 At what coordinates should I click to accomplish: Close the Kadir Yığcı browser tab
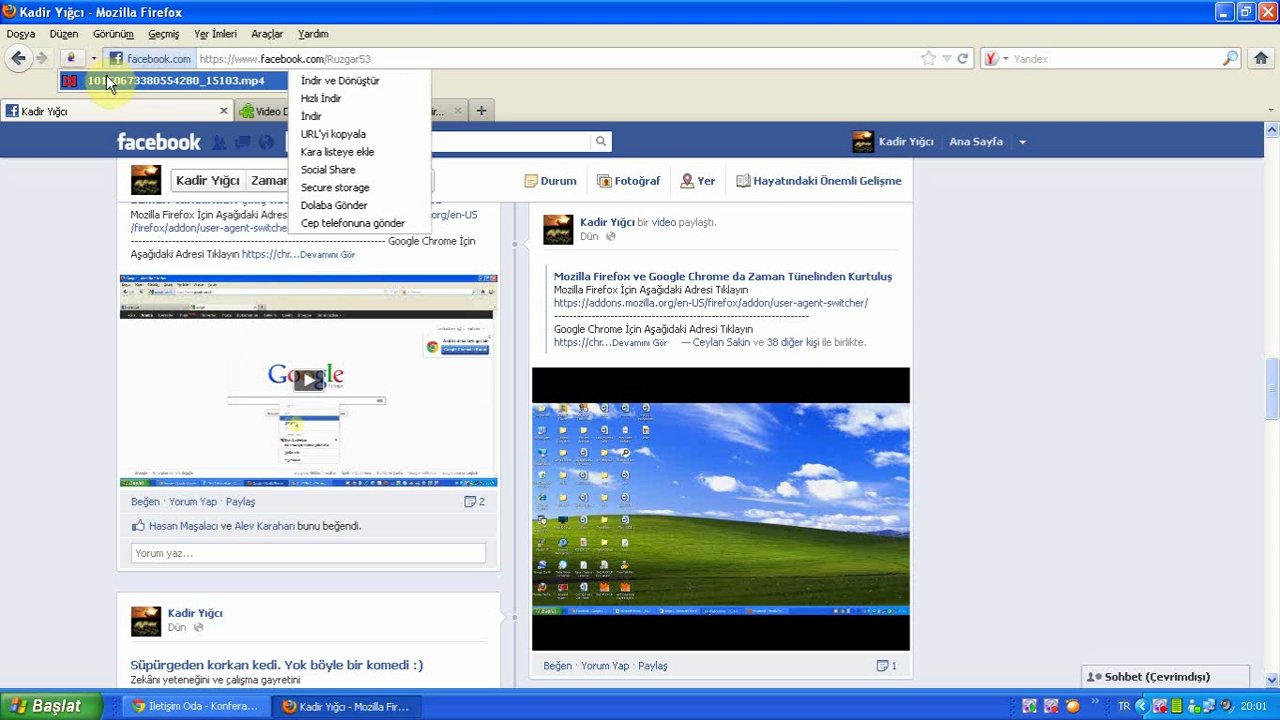(224, 111)
